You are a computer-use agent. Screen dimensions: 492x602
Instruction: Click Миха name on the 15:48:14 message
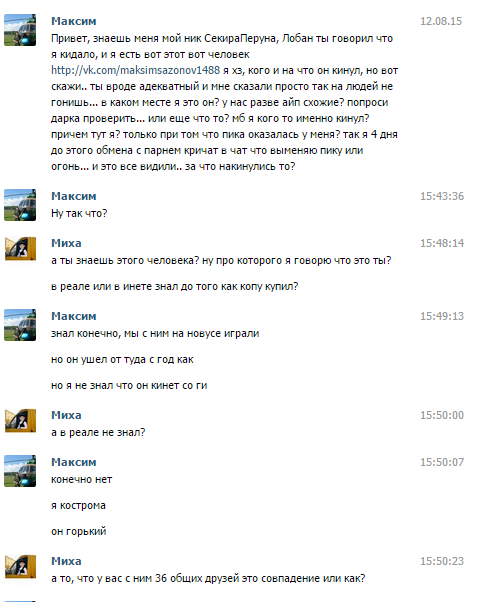pos(66,243)
